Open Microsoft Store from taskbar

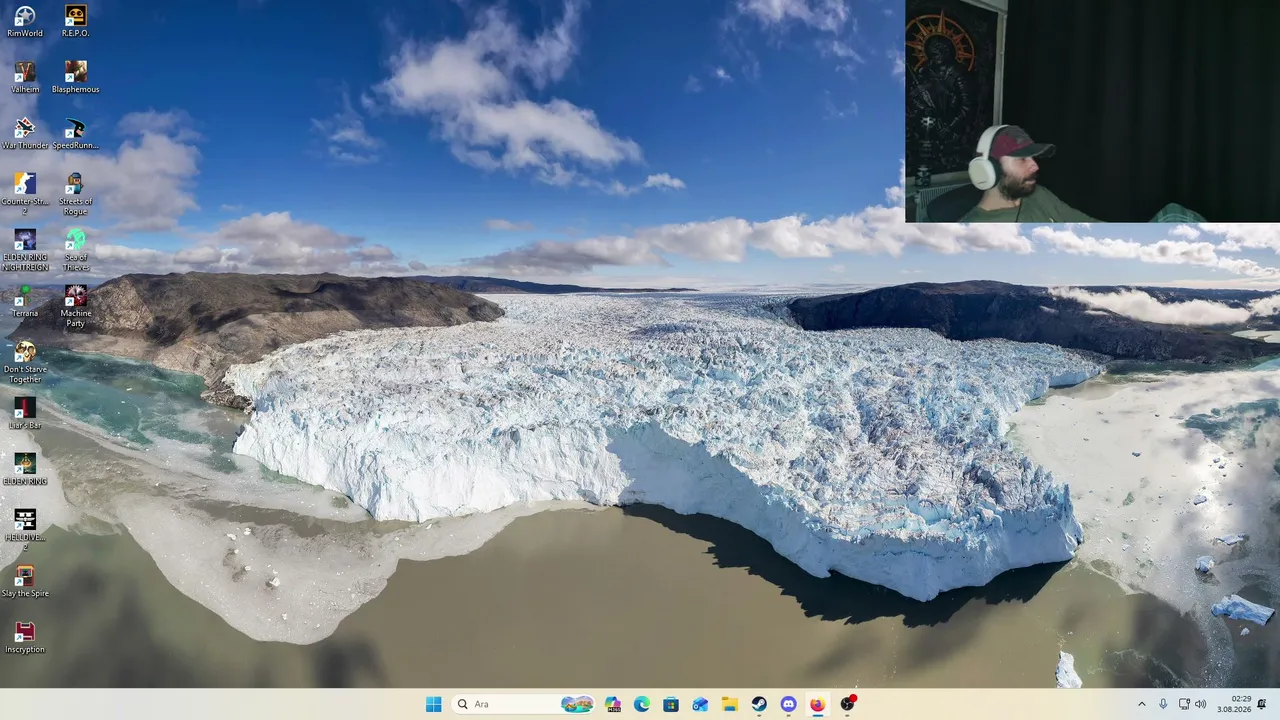point(671,704)
